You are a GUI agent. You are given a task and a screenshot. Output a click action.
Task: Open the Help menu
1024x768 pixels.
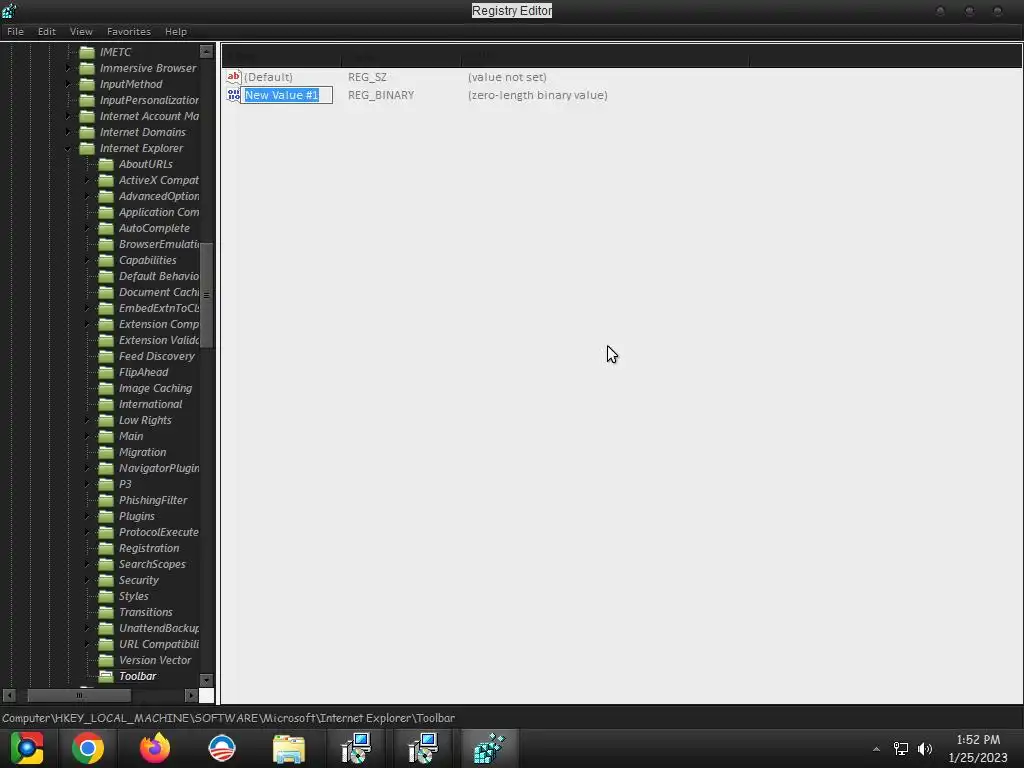pos(176,31)
